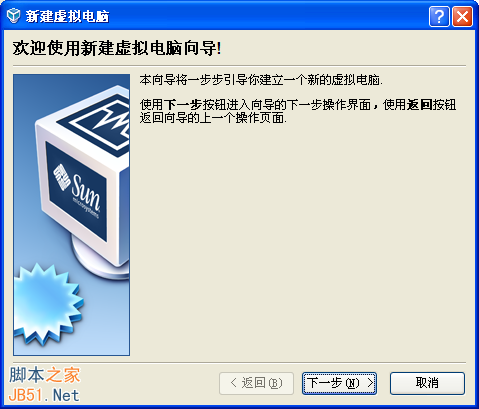The width and height of the screenshot is (479, 409).
Task: Click the window title 新建虚拟电脑
Action: 67,16
